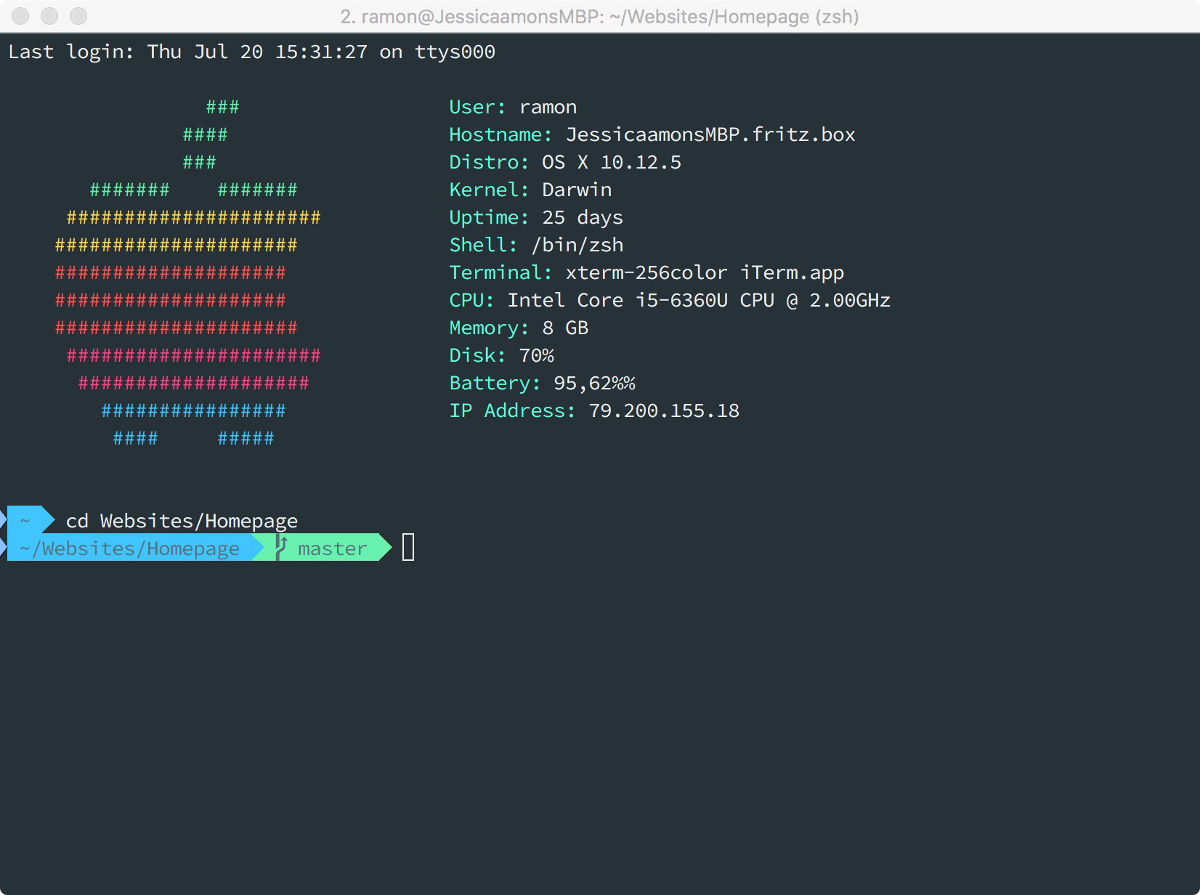Image resolution: width=1200 pixels, height=895 pixels.
Task: Click the 'Disk:' label
Action: click(x=478, y=356)
